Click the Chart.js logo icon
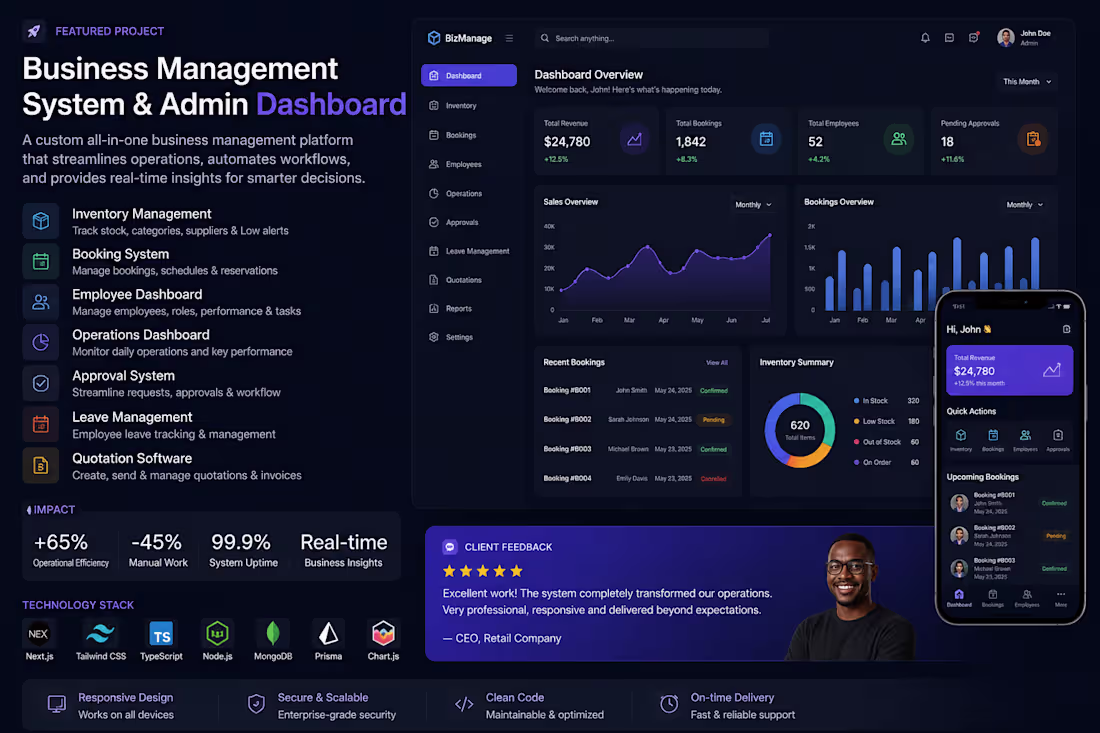This screenshot has height=733, width=1100. click(383, 633)
